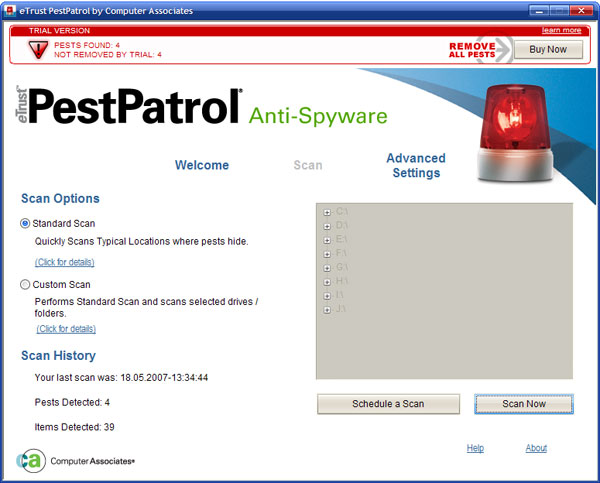Viewport: 600px width, 483px height.
Task: Click the red warning triangle icon
Action: point(38,50)
